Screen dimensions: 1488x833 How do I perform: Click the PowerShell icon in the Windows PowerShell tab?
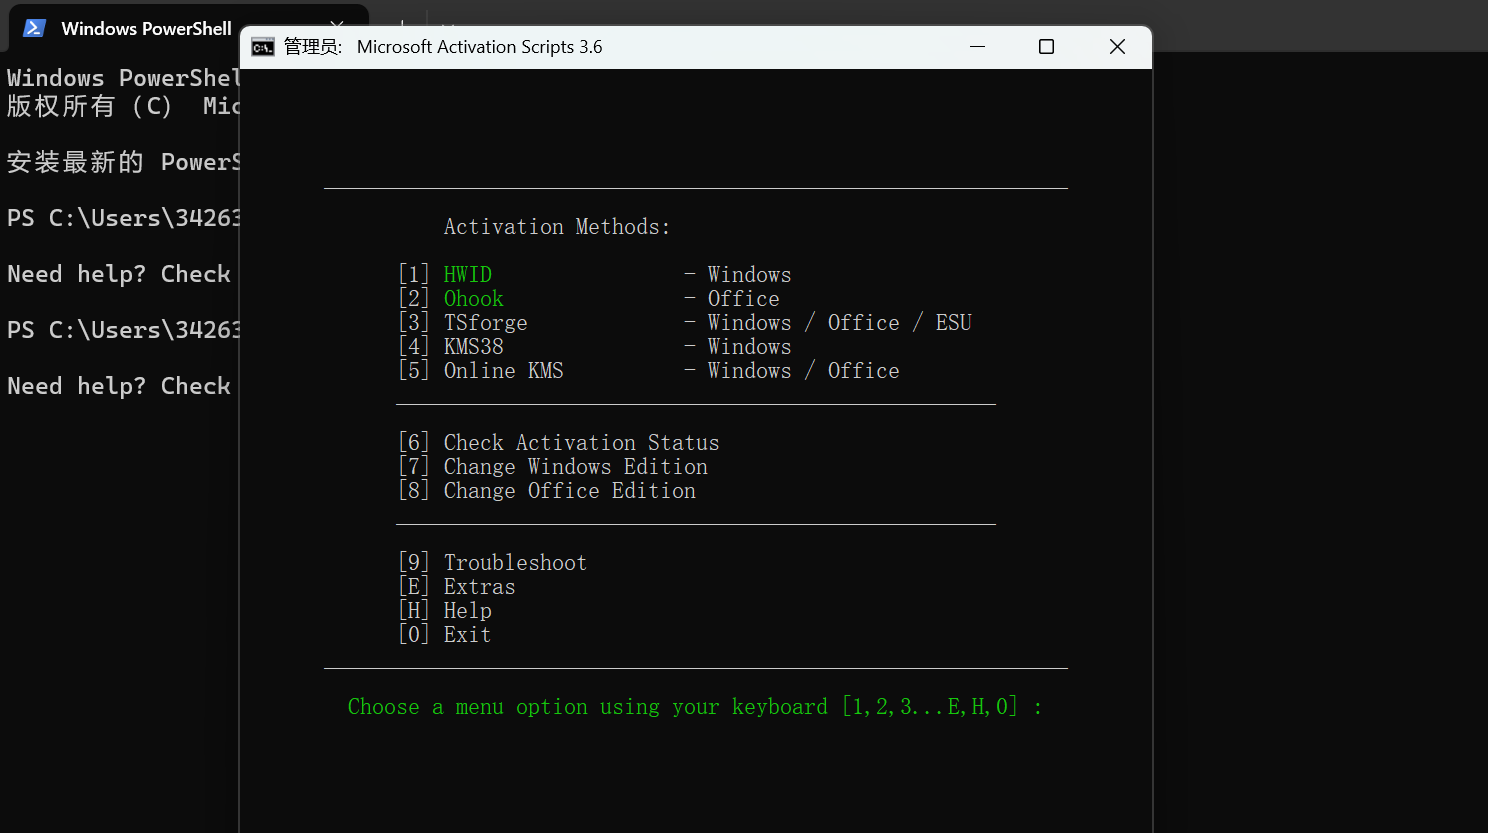tap(35, 28)
